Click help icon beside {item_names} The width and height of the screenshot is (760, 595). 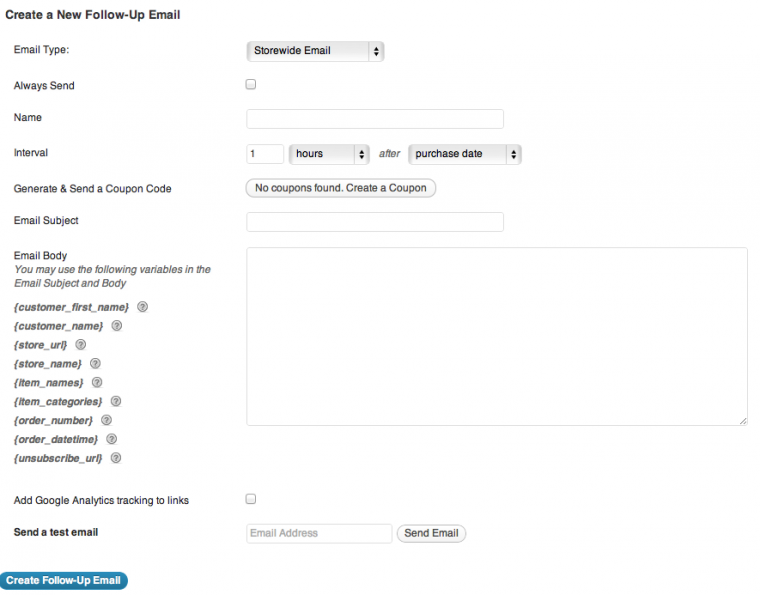pos(97,382)
